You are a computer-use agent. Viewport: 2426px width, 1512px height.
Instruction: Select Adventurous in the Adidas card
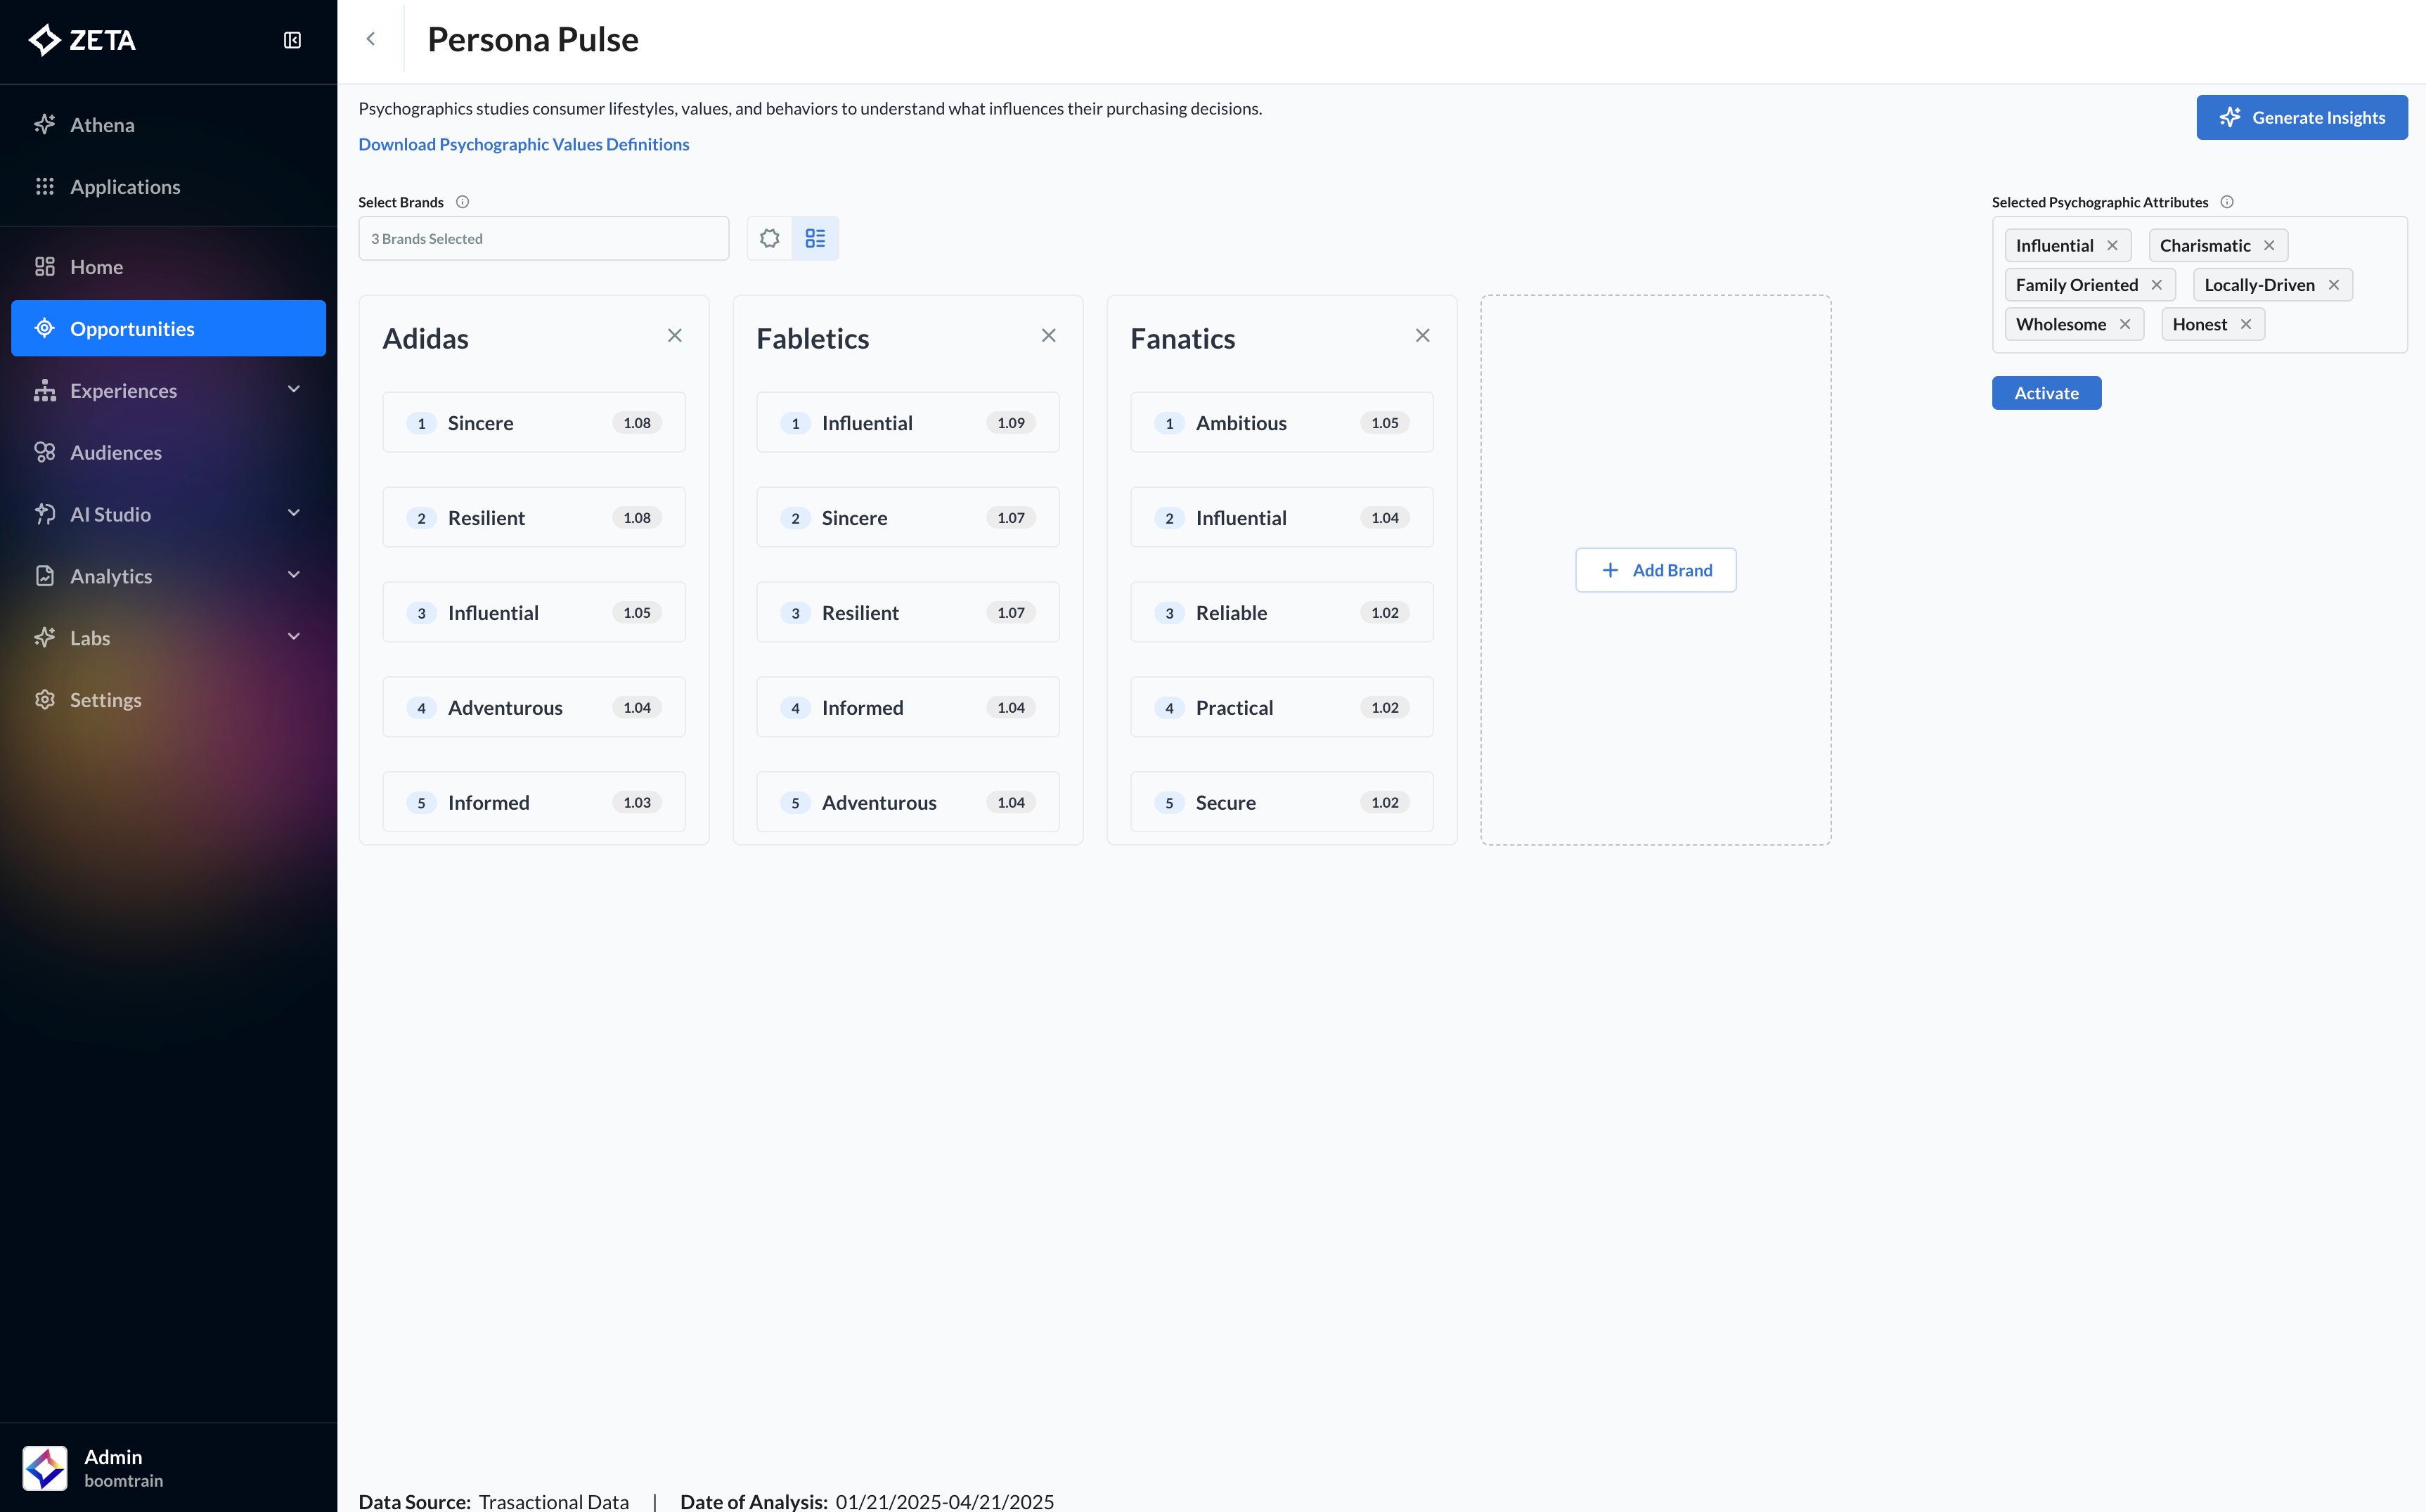pos(534,708)
